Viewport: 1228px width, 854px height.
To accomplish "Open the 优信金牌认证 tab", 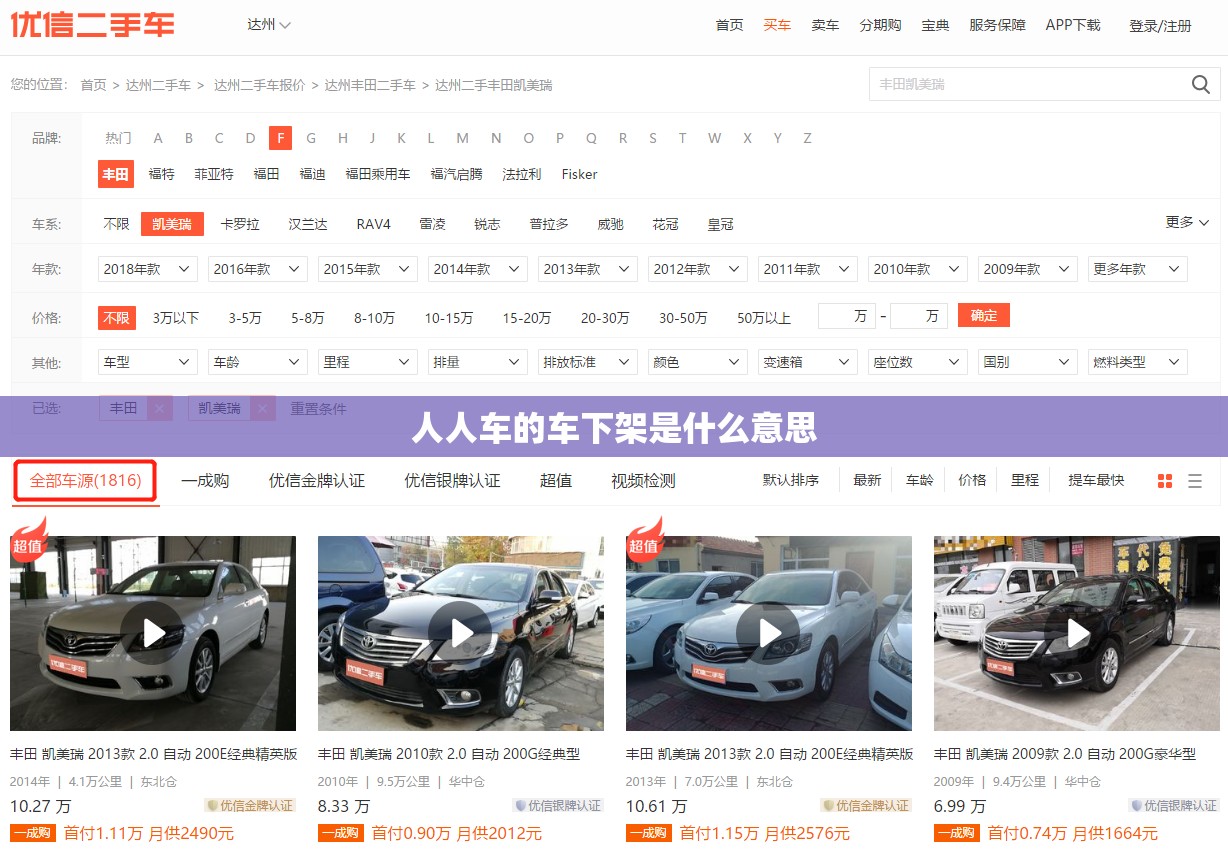I will (x=317, y=481).
